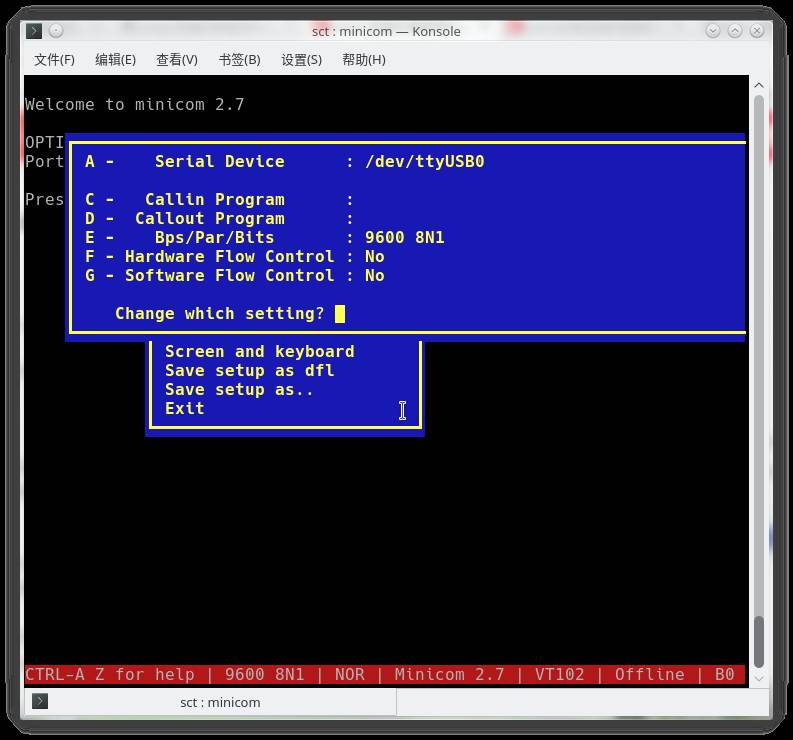
Task: Open the 设置(S) menu
Action: pos(301,60)
